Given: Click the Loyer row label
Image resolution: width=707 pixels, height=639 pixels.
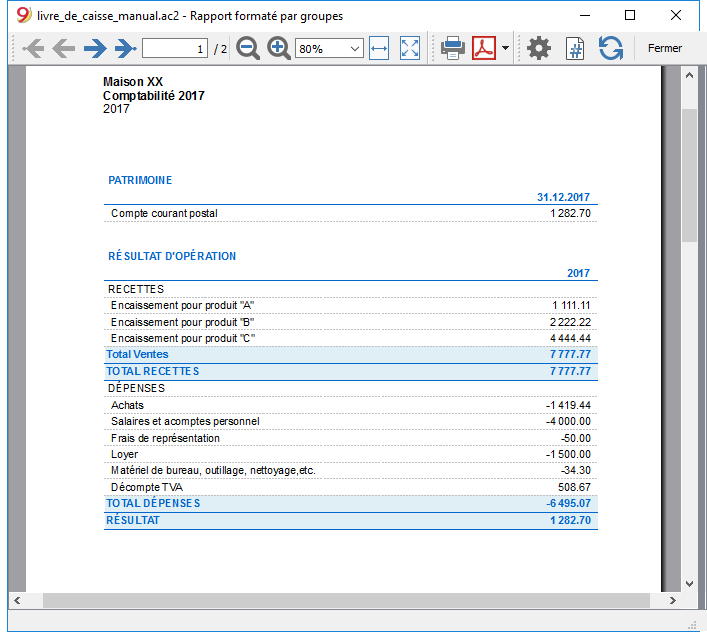Looking at the screenshot, I should tap(124, 455).
